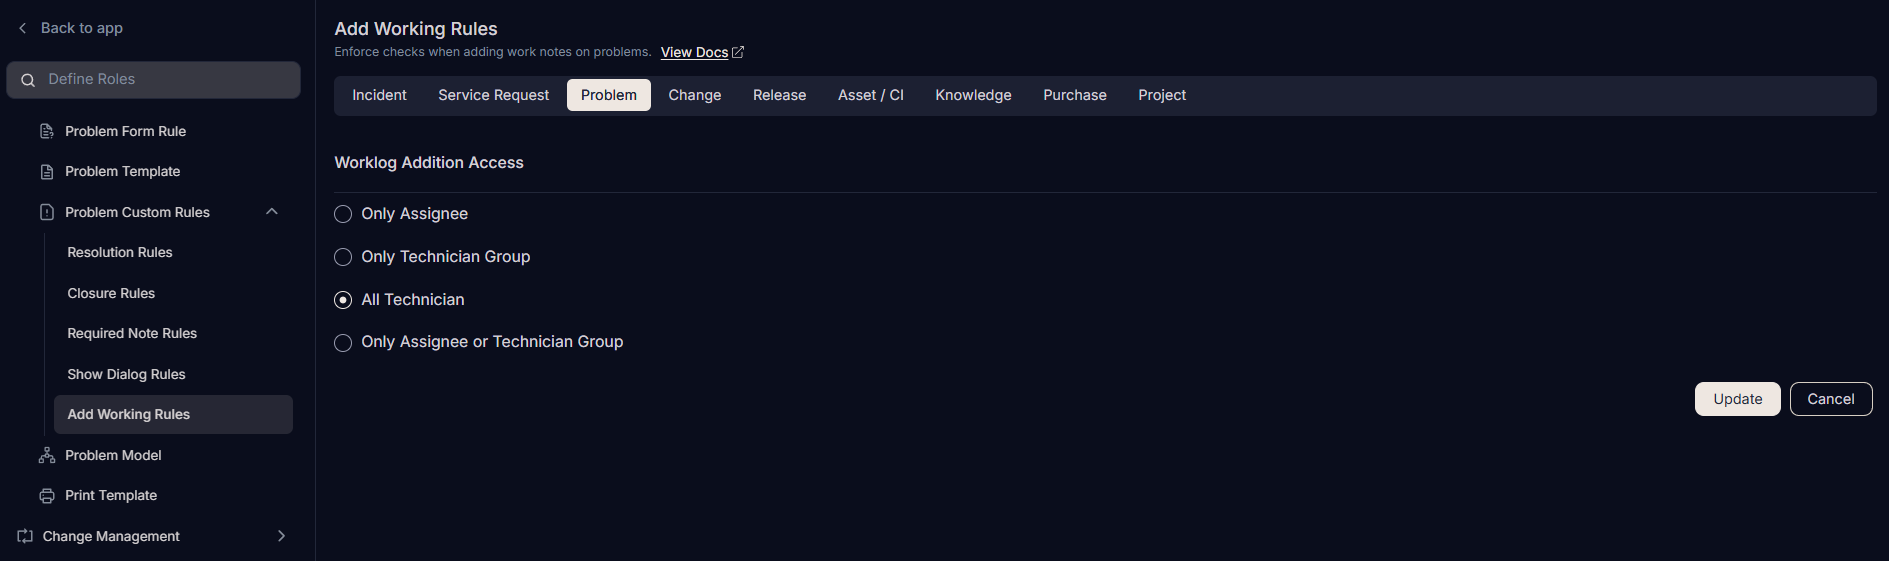Collapse the Problem Custom Rules section chevron
Viewport: 1889px width, 561px height.
pos(272,212)
